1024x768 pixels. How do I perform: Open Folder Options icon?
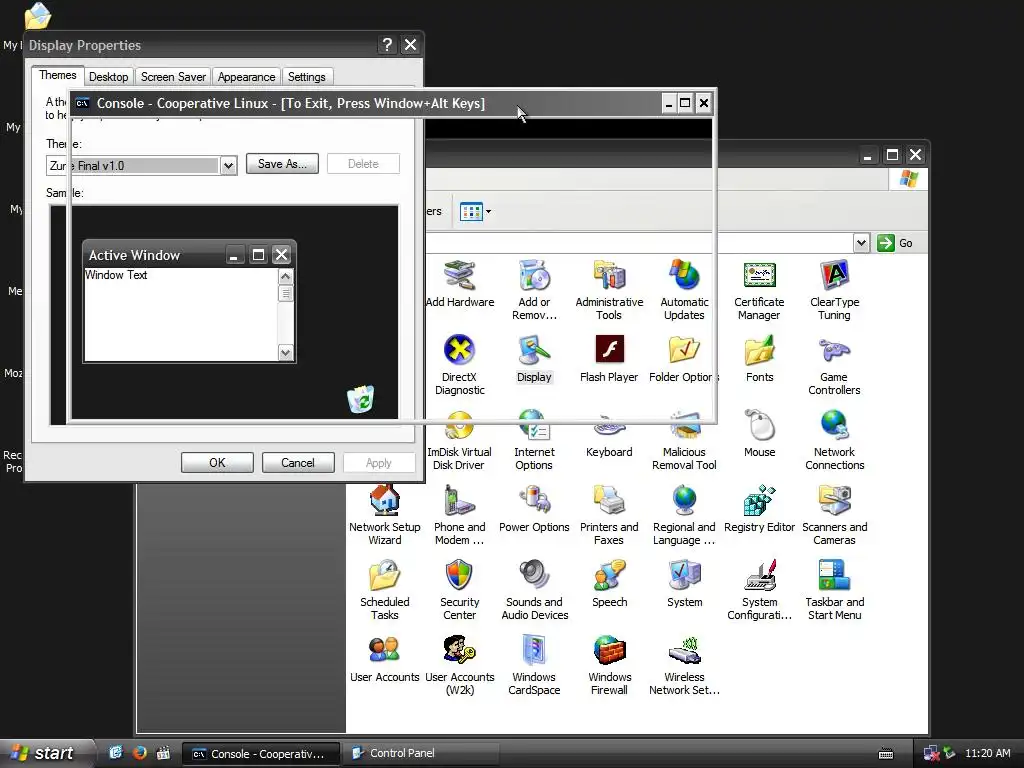tap(684, 350)
